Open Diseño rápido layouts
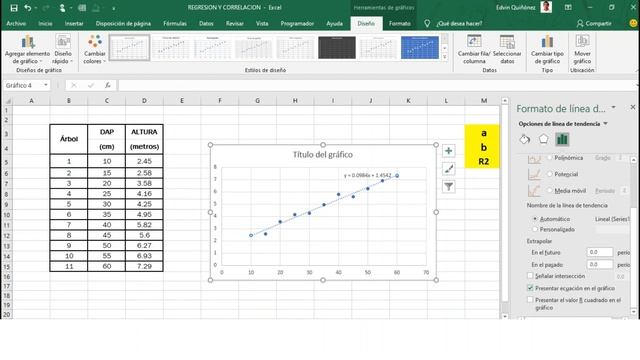The image size is (640, 360). 62,49
